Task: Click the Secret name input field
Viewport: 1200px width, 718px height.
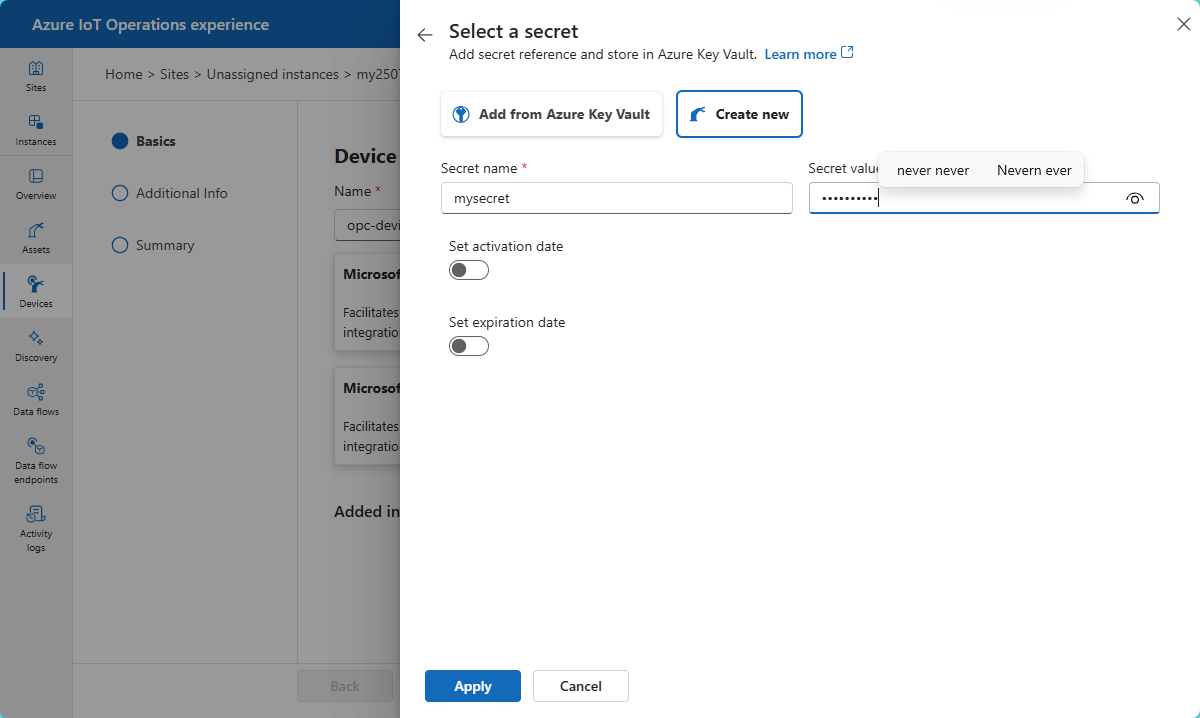Action: [616, 198]
